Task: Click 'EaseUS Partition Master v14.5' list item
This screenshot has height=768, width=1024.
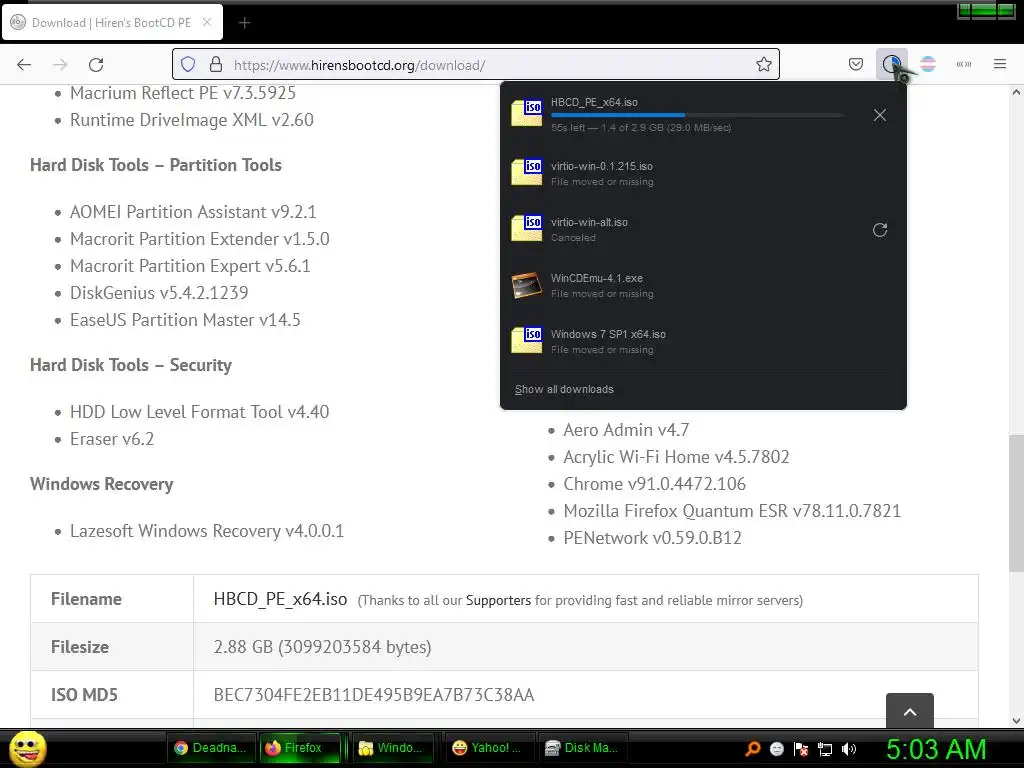Action: point(185,320)
